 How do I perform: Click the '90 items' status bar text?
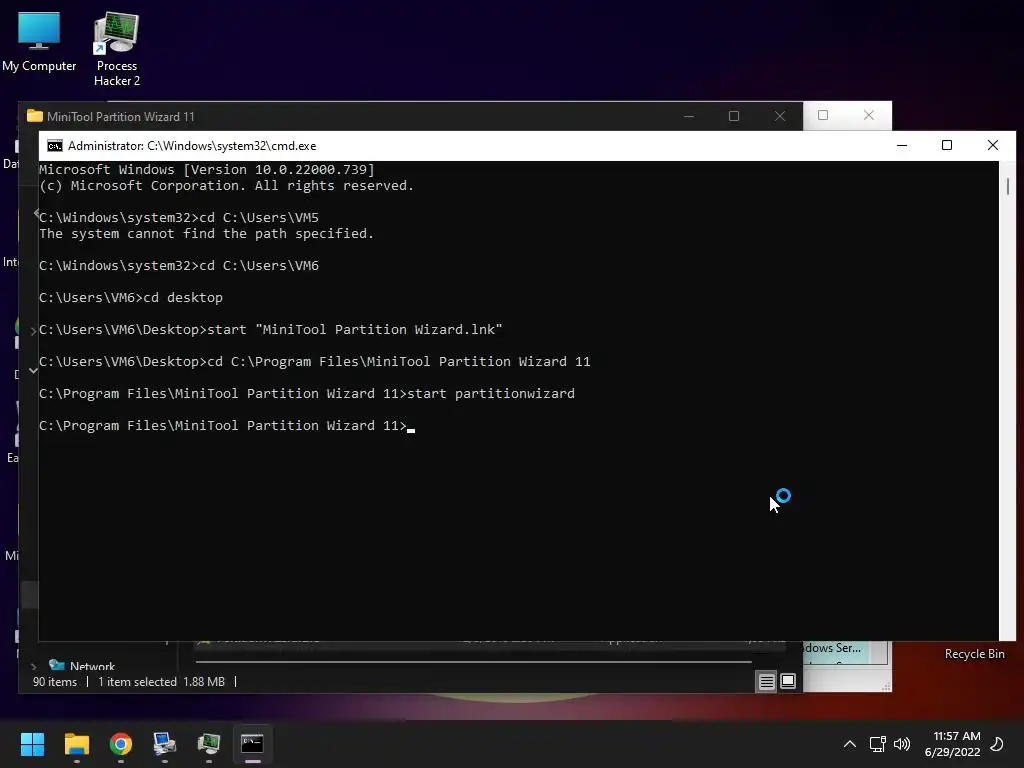coord(55,682)
